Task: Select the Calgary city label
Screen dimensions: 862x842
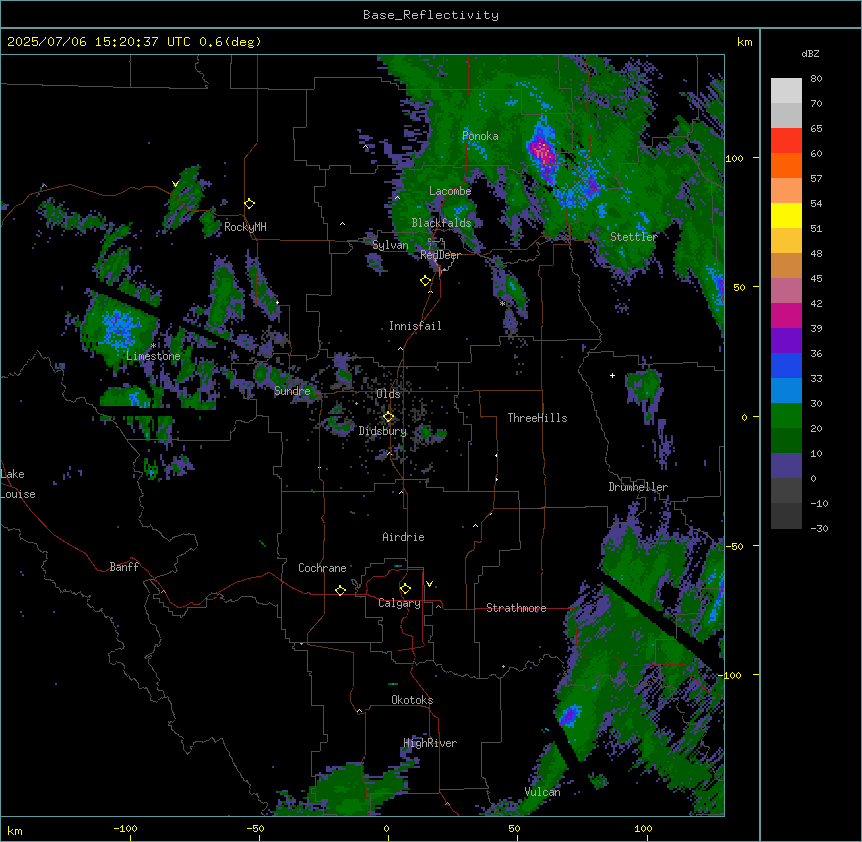Action: pyautogui.click(x=399, y=603)
